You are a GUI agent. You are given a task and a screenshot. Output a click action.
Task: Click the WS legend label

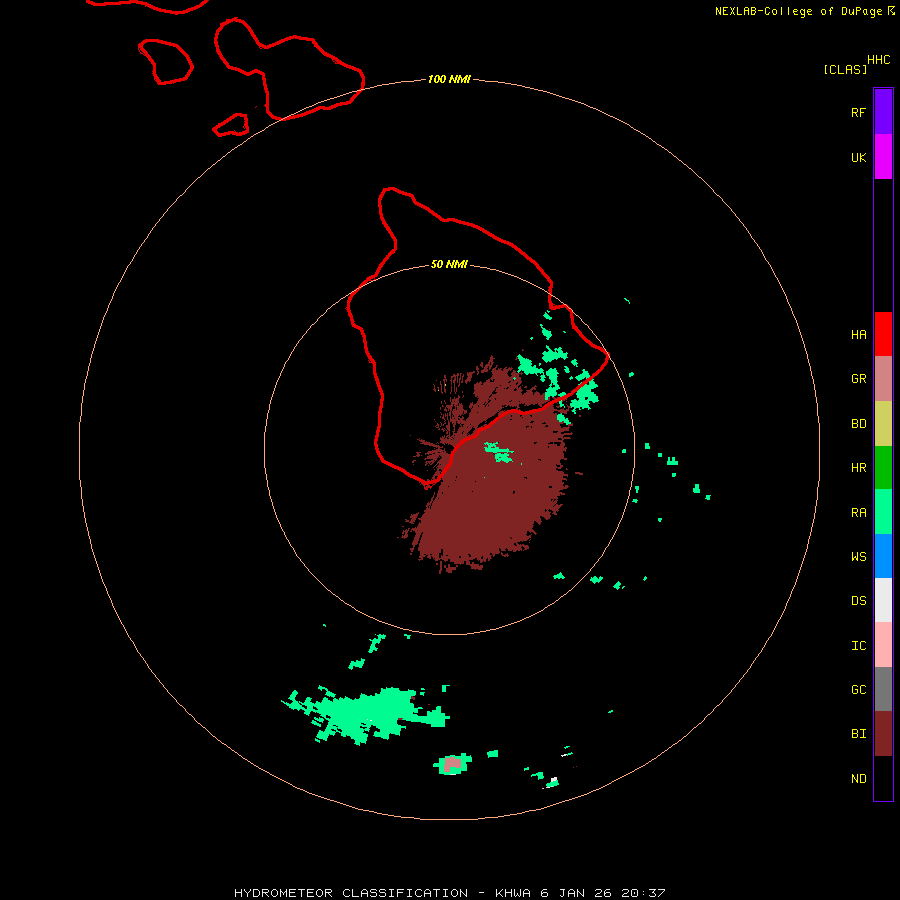858,557
